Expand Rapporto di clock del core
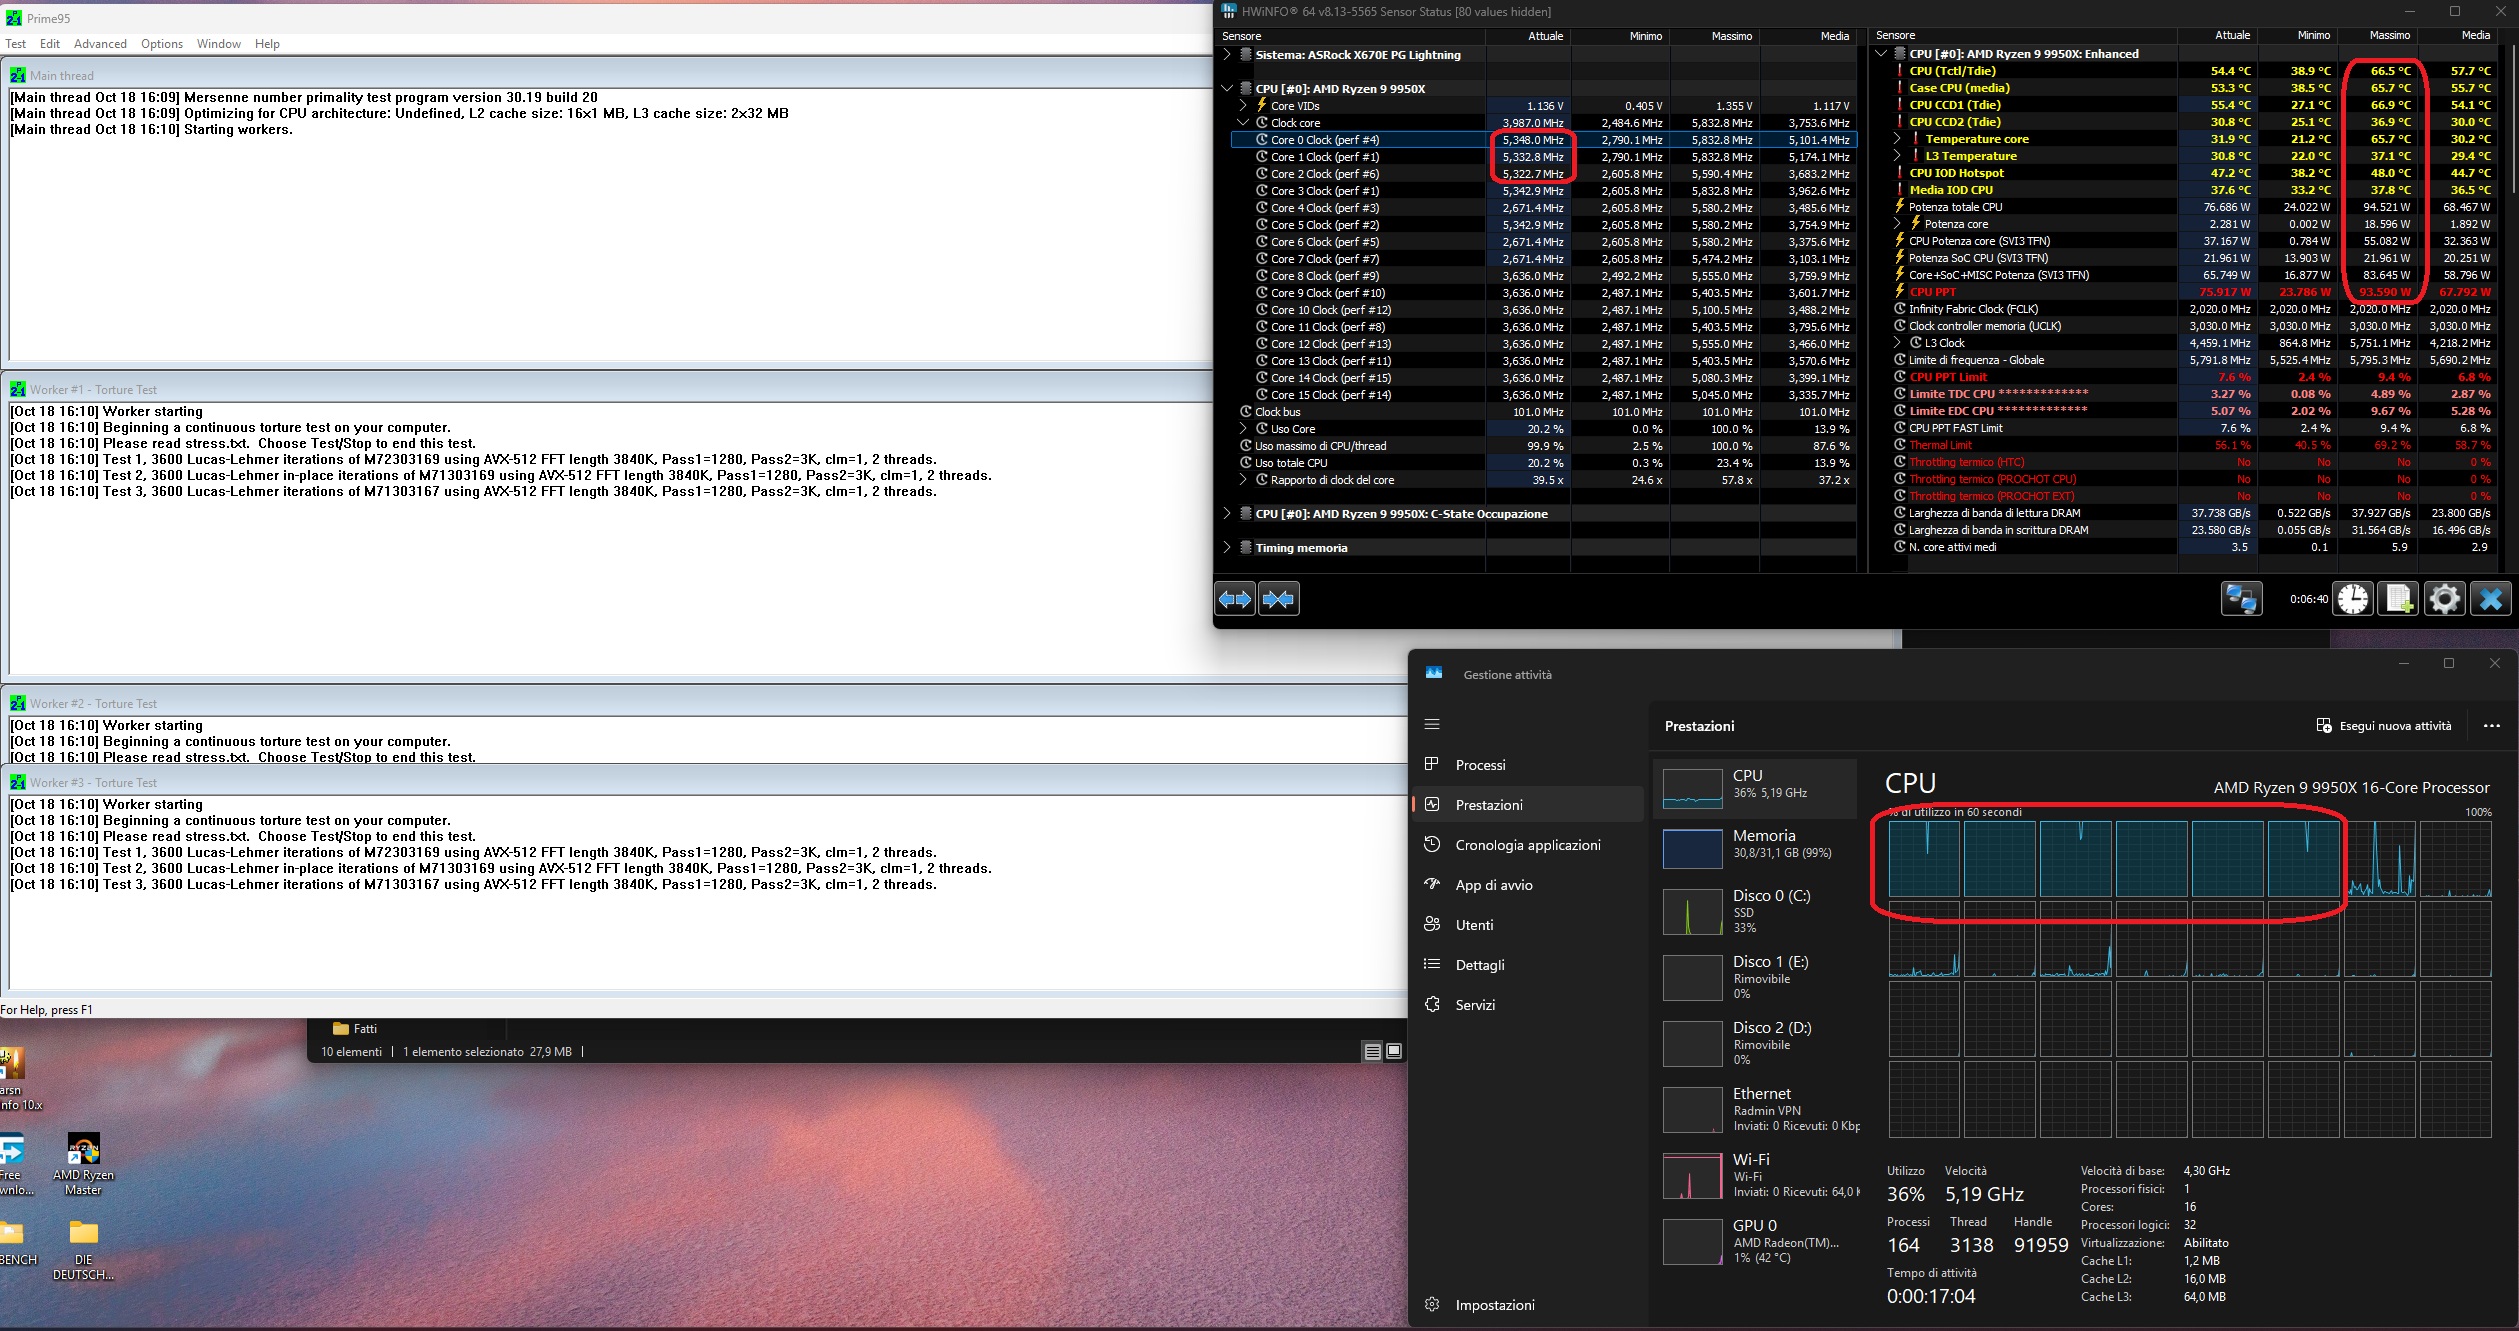2519x1331 pixels. coord(1243,480)
